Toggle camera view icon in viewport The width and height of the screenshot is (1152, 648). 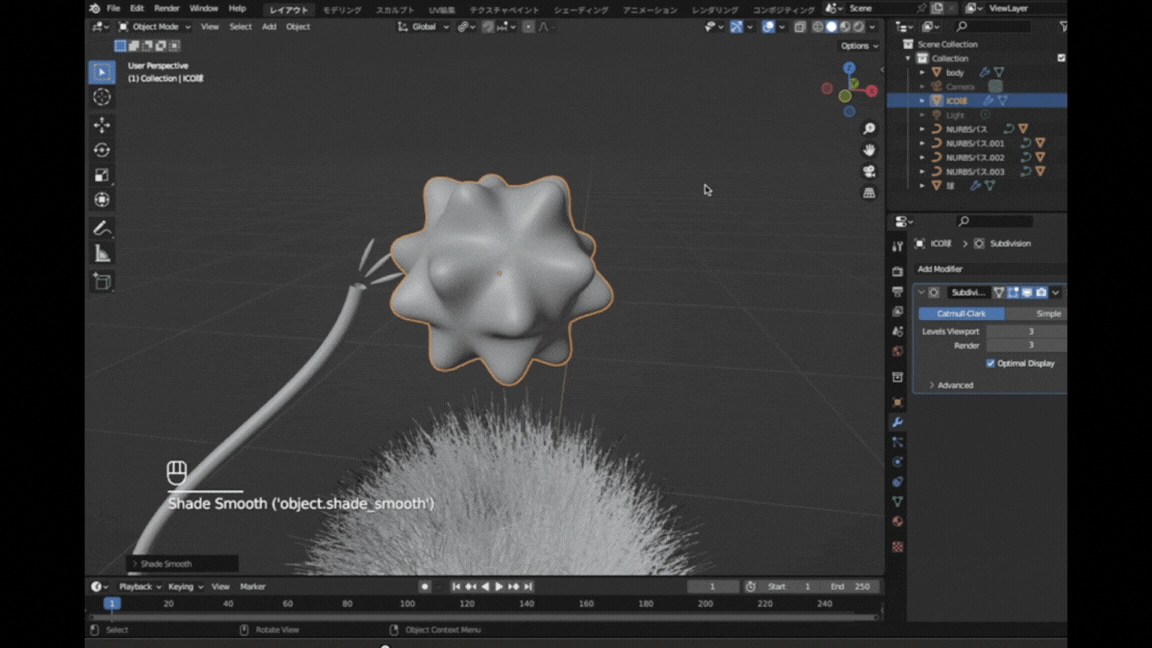[869, 171]
